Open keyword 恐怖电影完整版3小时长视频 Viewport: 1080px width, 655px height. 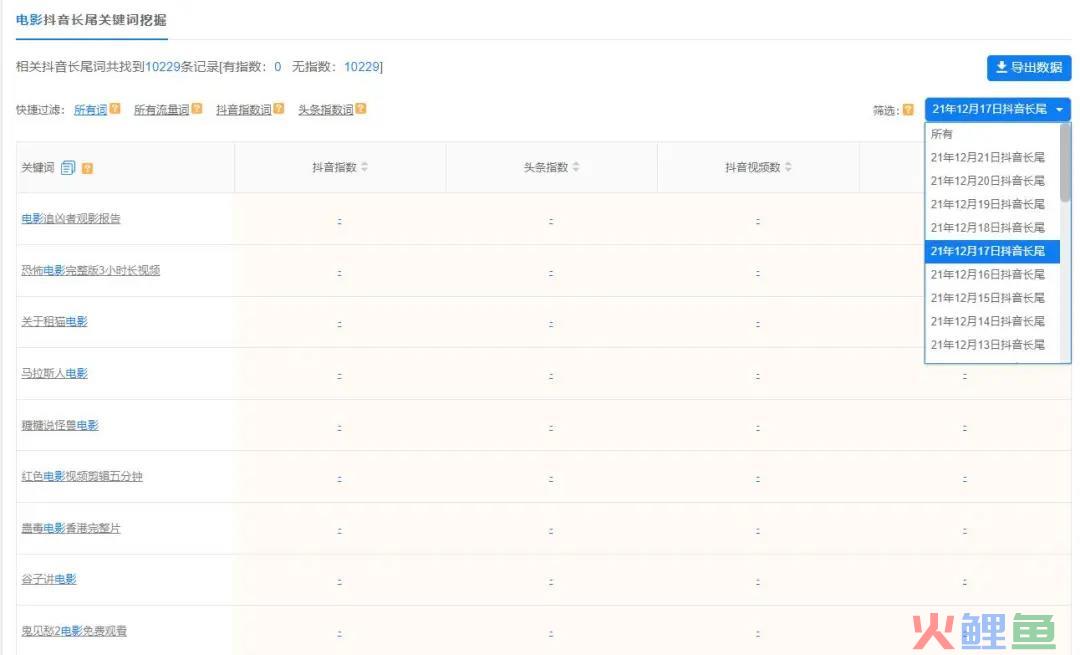[x=90, y=270]
